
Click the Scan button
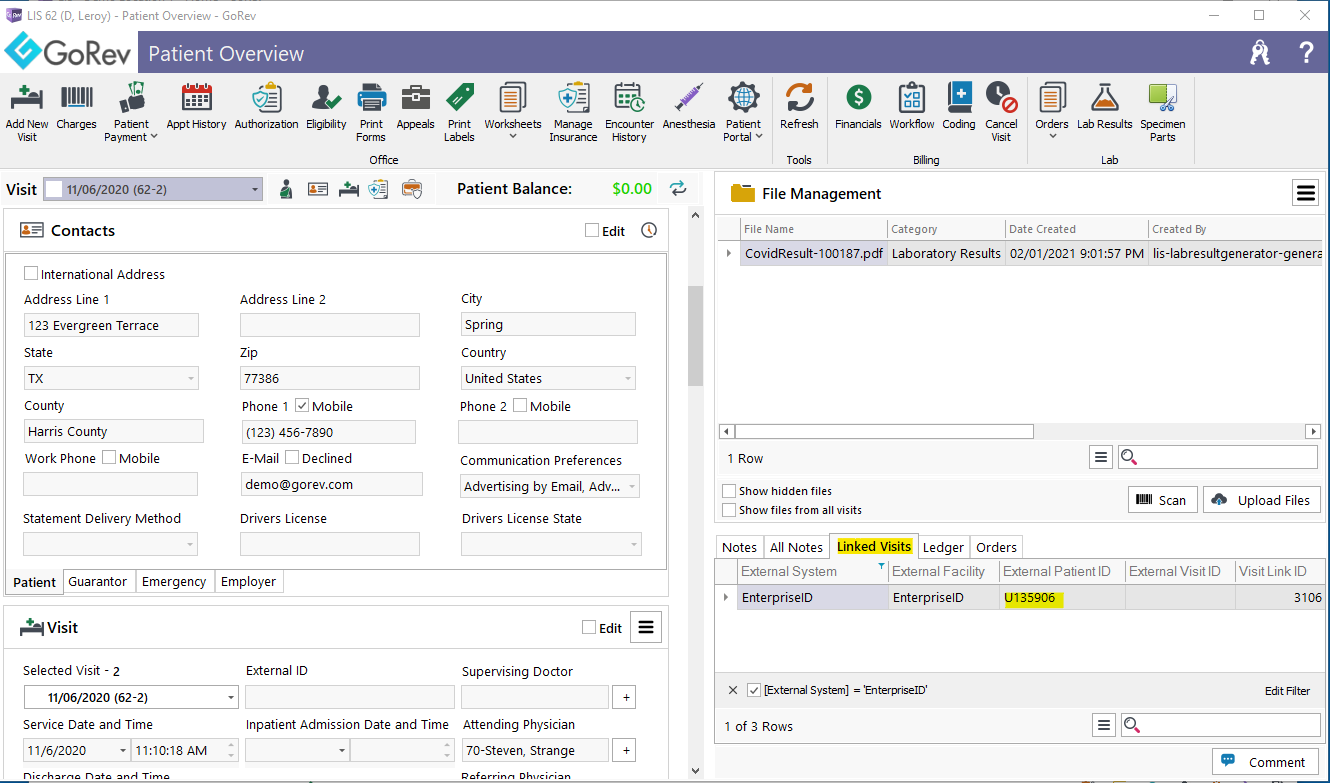tap(1162, 500)
